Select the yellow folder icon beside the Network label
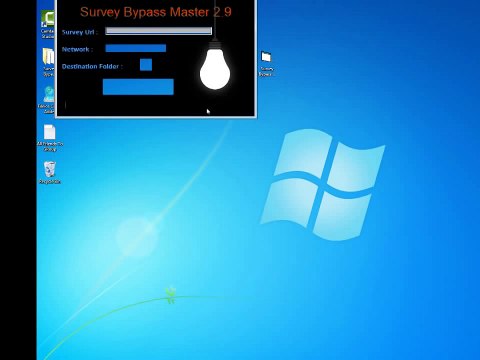The height and width of the screenshot is (360, 480). (x=49, y=62)
